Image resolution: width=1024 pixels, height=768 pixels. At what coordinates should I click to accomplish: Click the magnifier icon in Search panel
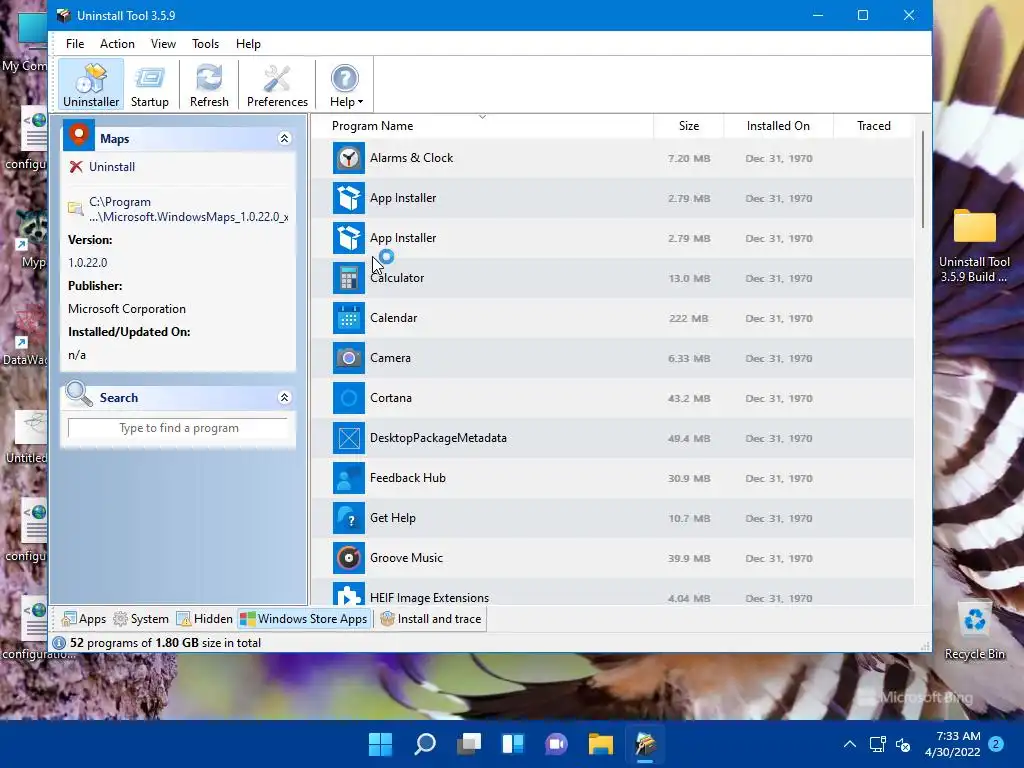point(79,394)
